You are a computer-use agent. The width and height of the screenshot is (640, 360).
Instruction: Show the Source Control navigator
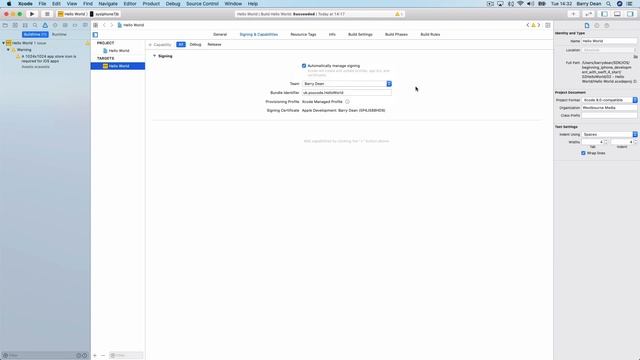click(15, 25)
